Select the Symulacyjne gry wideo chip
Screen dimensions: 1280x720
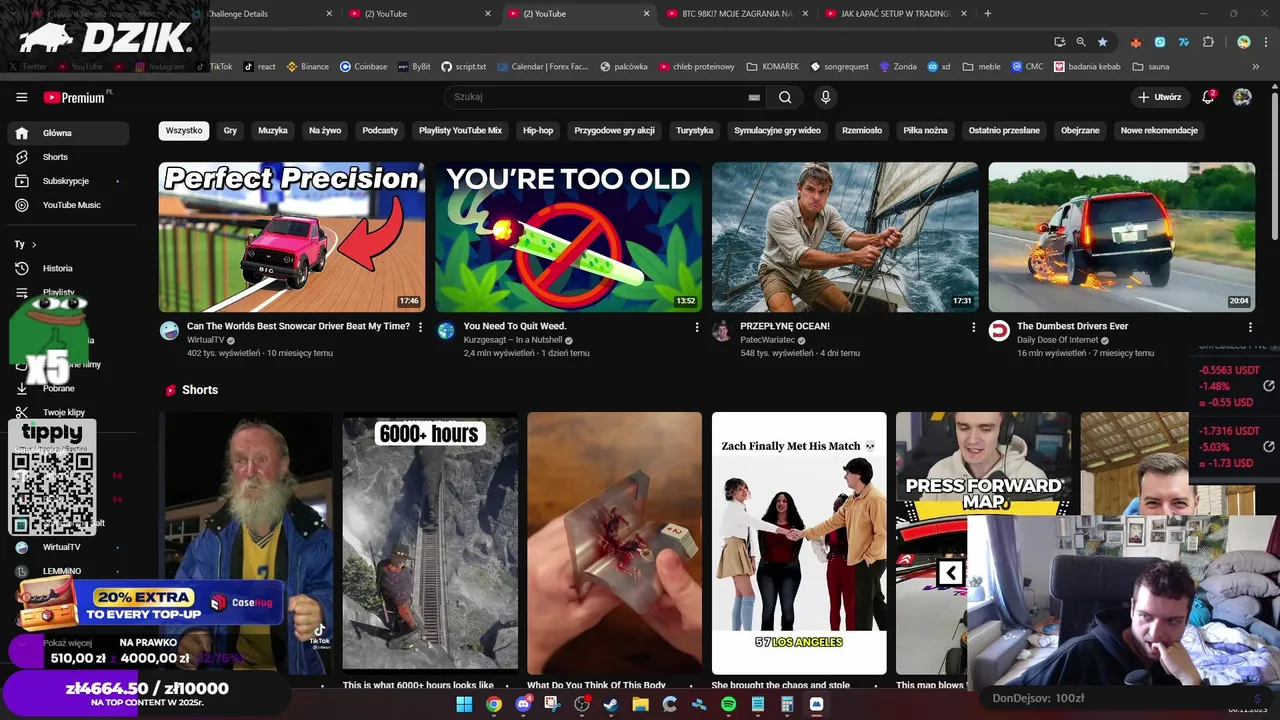(777, 130)
